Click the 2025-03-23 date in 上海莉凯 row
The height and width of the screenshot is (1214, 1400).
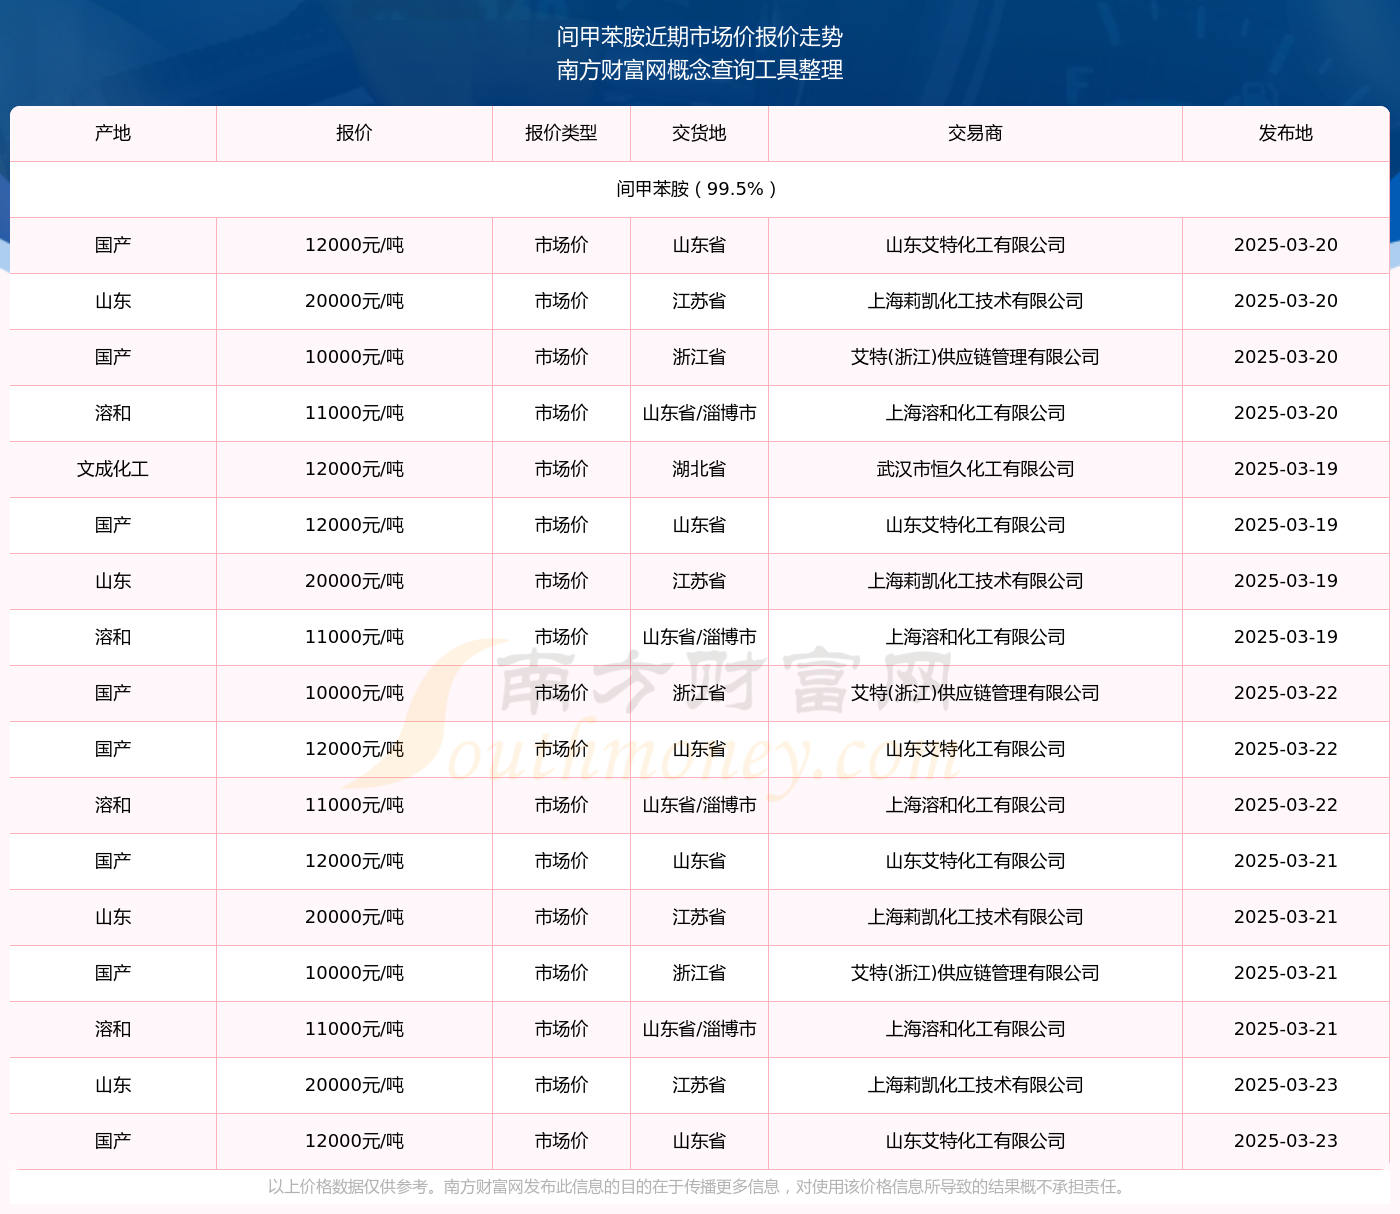pos(1285,1085)
